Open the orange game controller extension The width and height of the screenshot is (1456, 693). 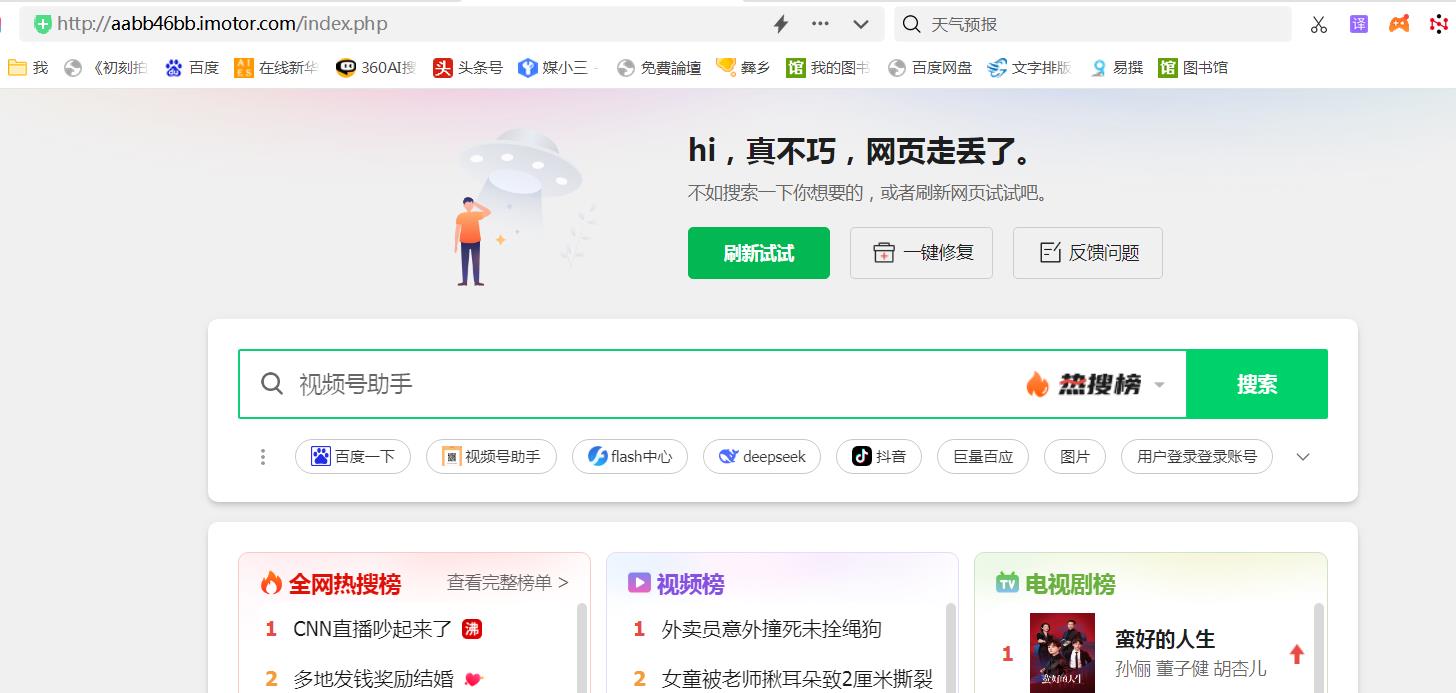click(1399, 24)
